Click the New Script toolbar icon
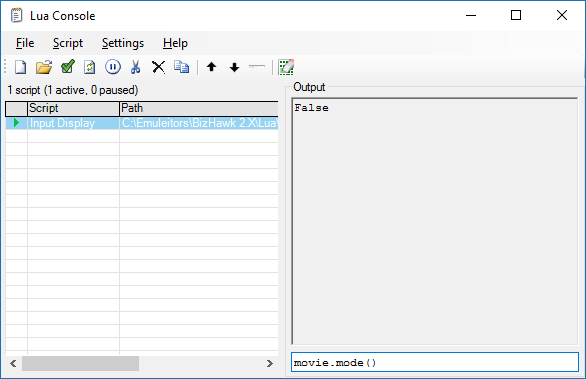Screen dimensions: 586x379 click(21, 67)
